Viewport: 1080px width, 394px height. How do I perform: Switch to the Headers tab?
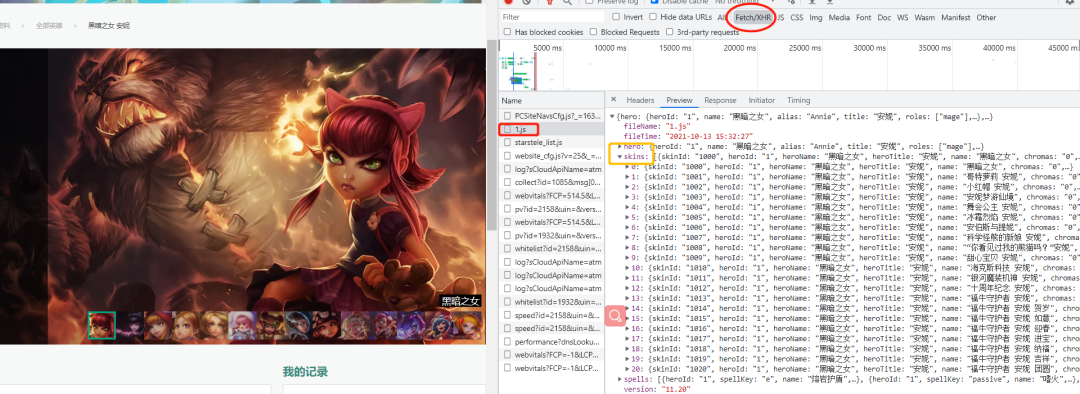point(640,100)
